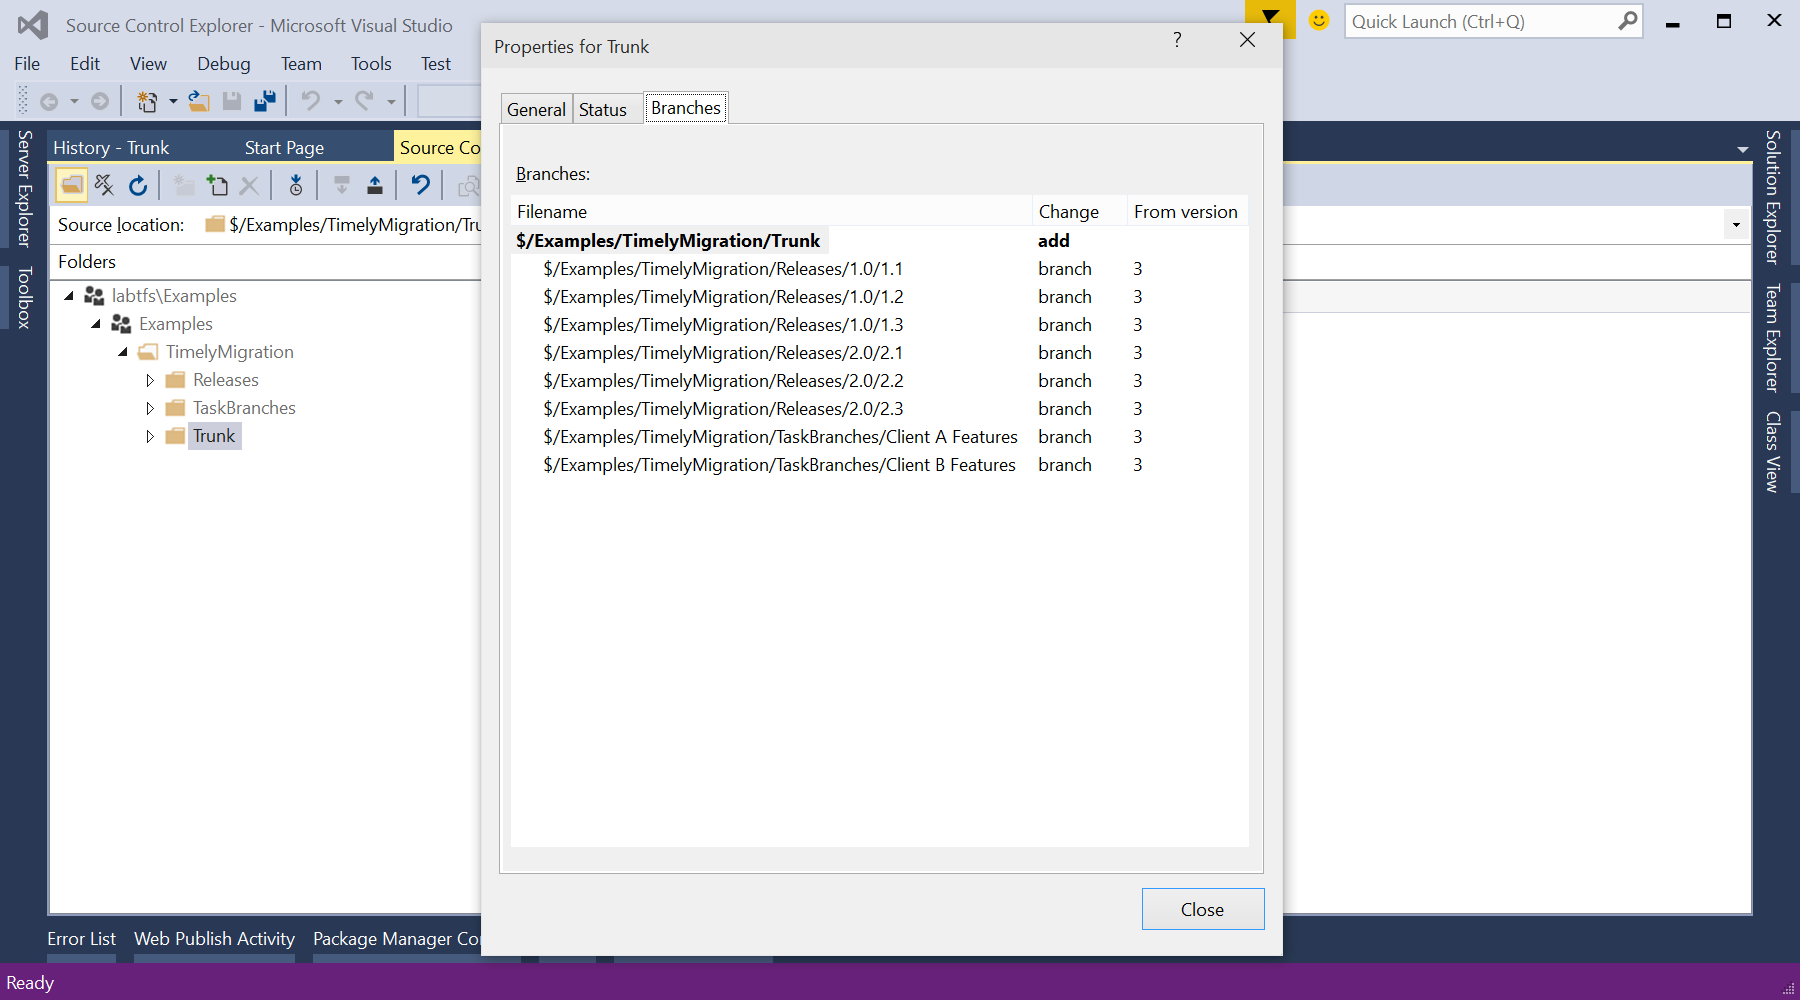The image size is (1800, 1000).
Task: Click Get Latest Version clock icon
Action: (x=296, y=185)
